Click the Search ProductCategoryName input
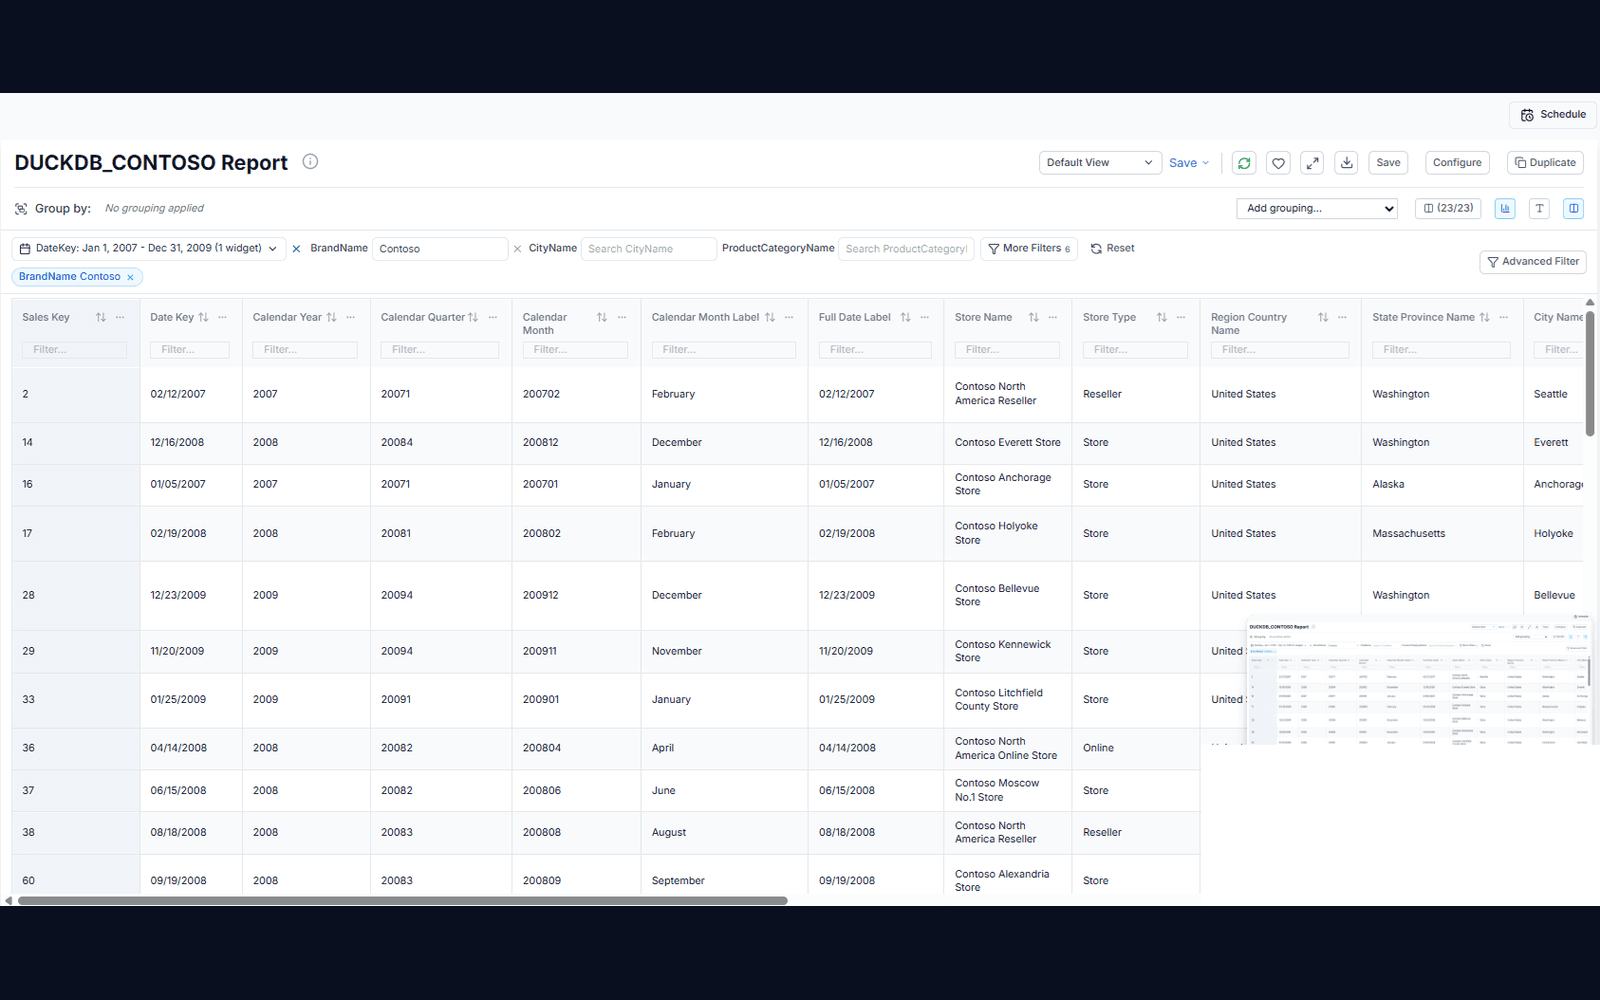 907,249
